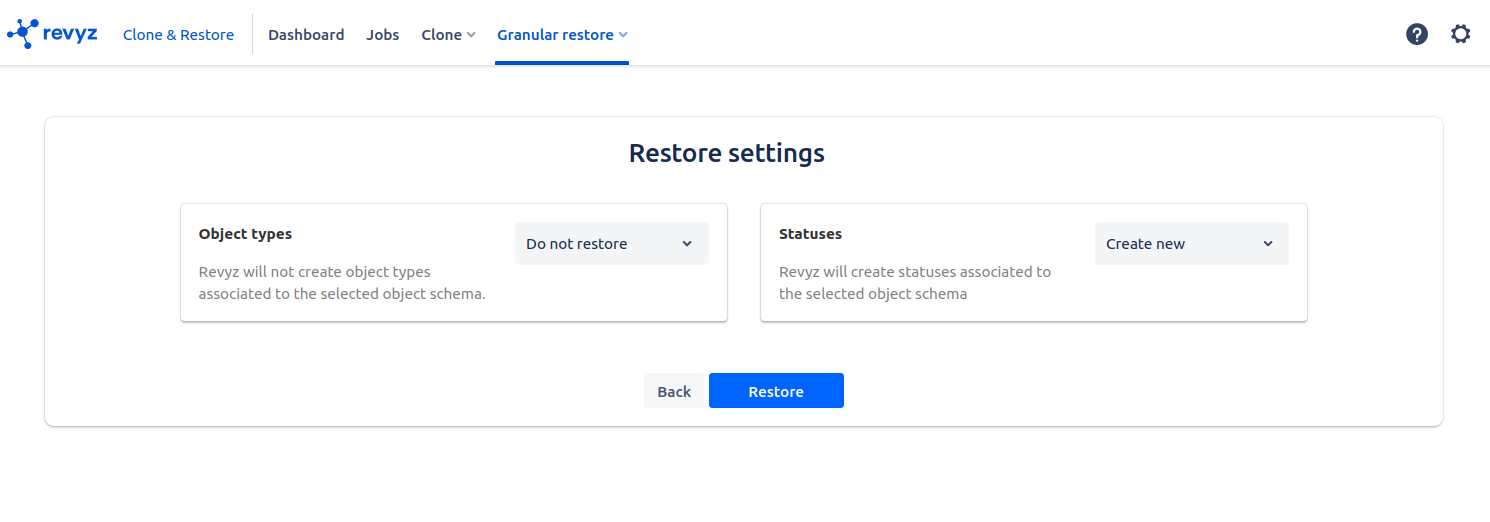Click the Statuses label

point(810,234)
